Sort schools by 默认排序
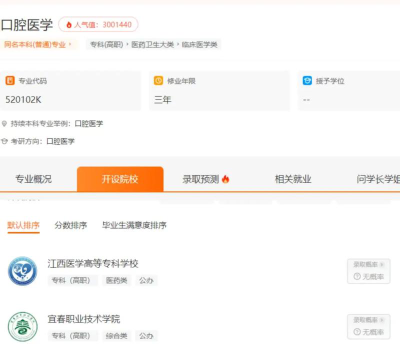The image size is (400, 360). (23, 225)
